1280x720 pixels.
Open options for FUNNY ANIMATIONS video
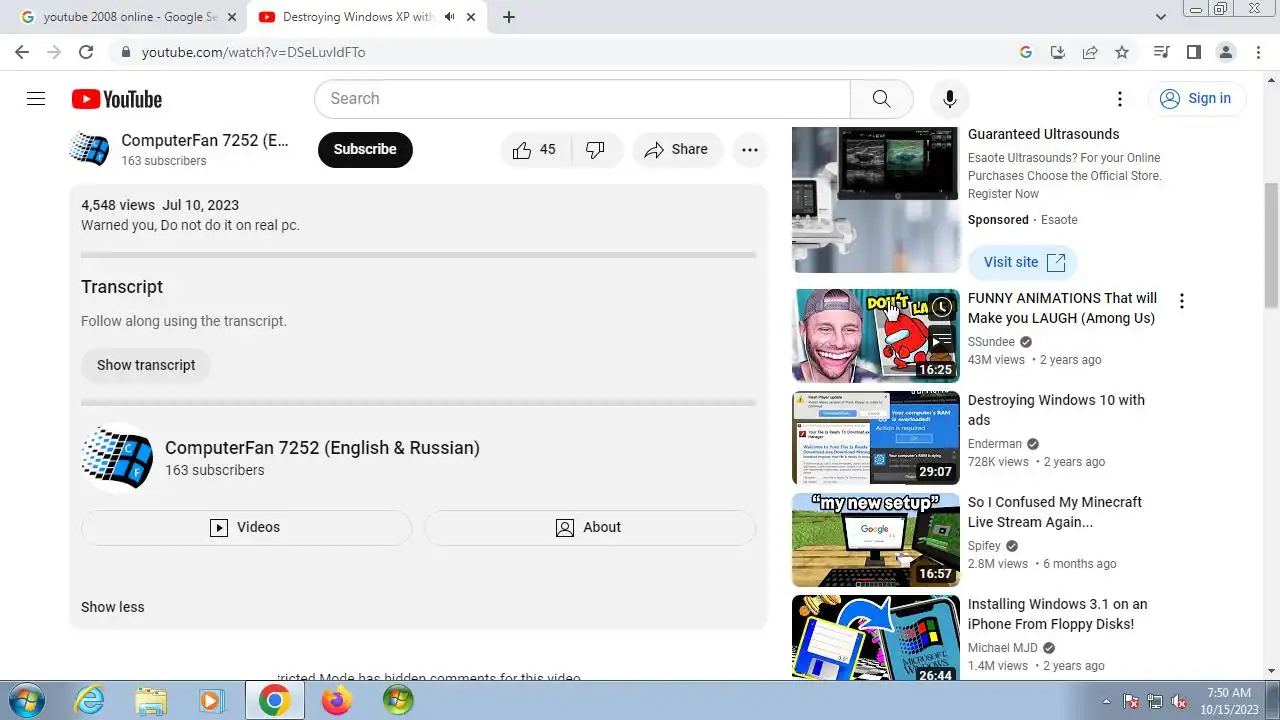point(1181,301)
